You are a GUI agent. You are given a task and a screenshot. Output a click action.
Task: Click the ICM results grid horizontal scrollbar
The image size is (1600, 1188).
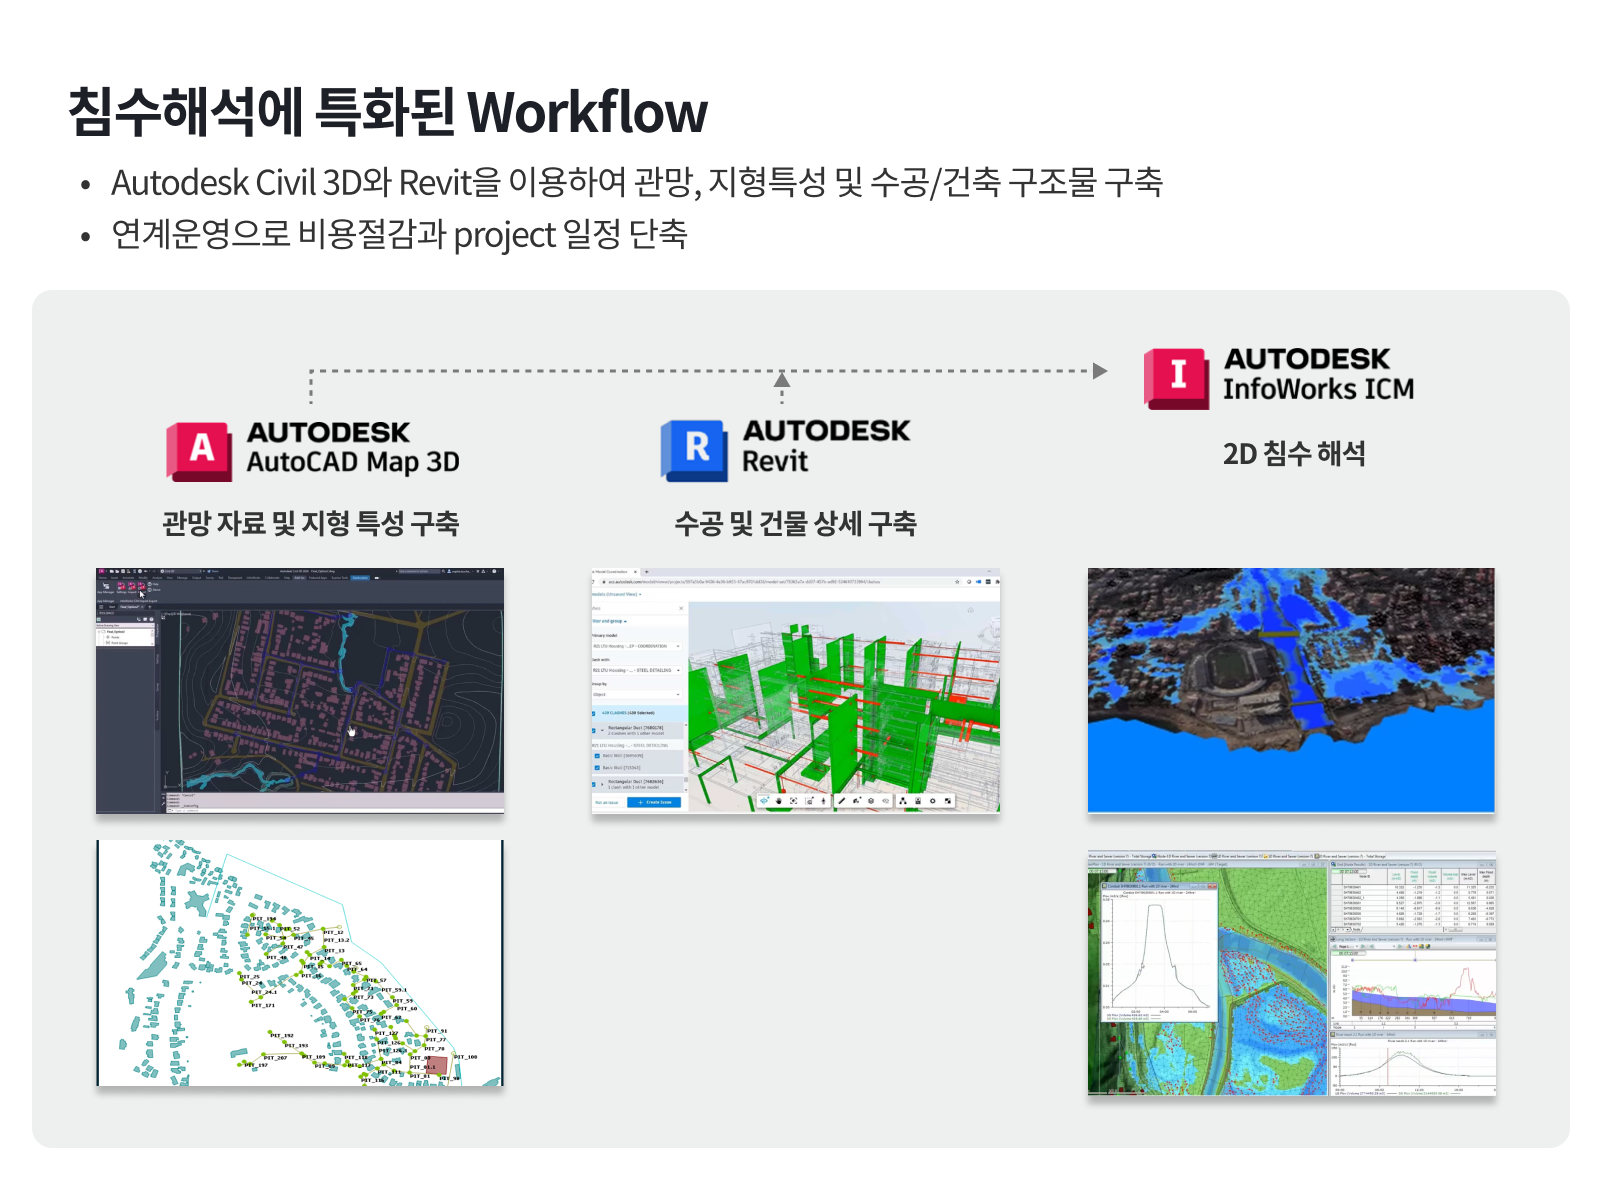pos(1455,930)
